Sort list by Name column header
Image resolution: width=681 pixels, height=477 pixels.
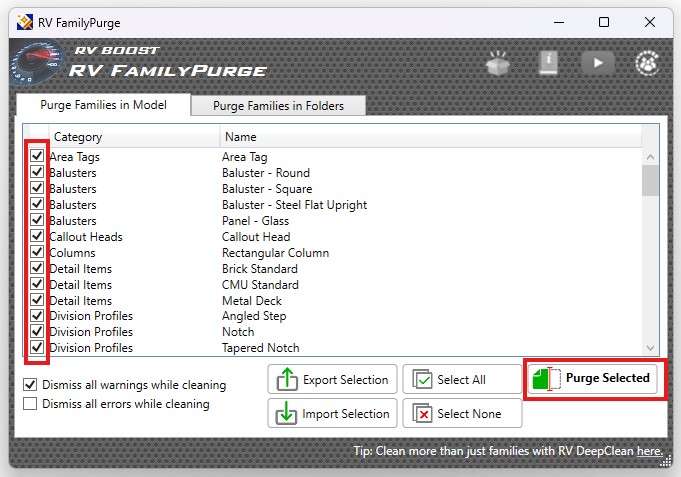click(430, 137)
